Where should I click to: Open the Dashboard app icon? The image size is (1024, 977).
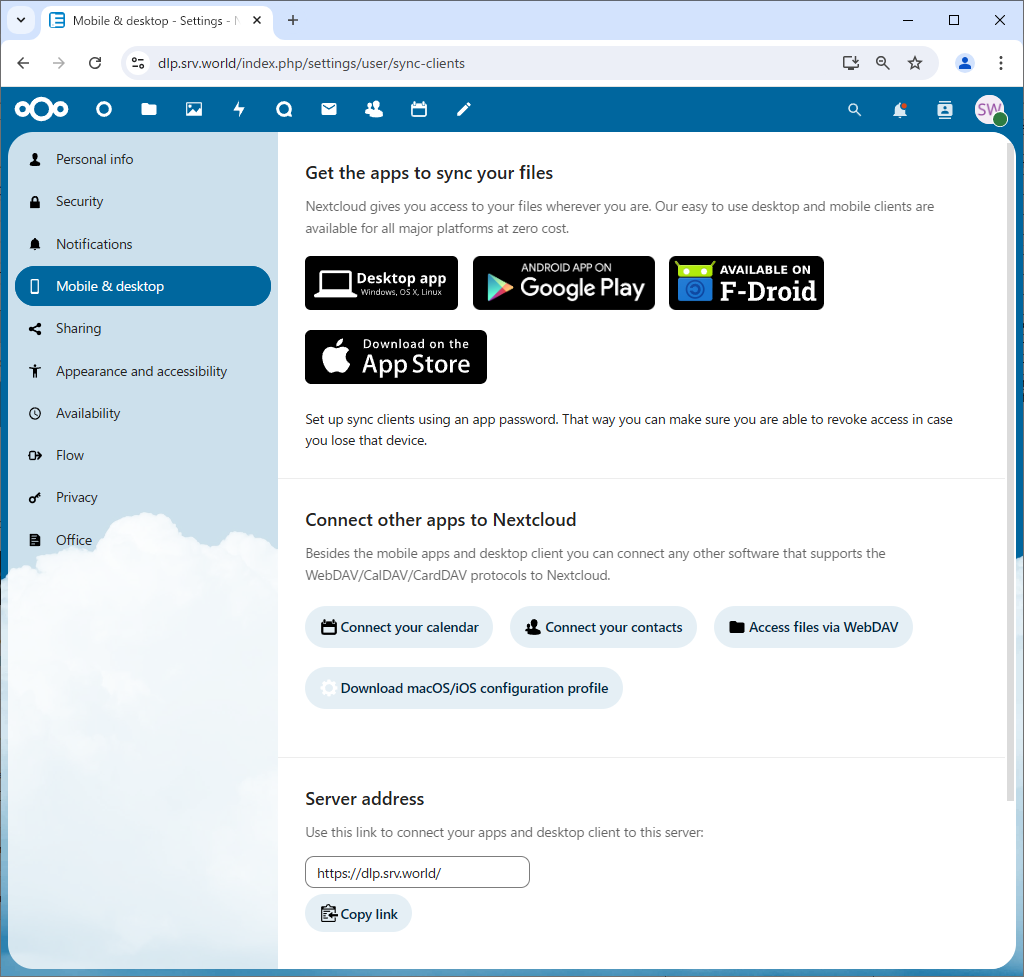tap(104, 109)
